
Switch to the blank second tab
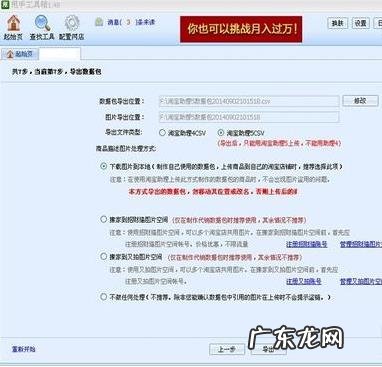(60, 54)
